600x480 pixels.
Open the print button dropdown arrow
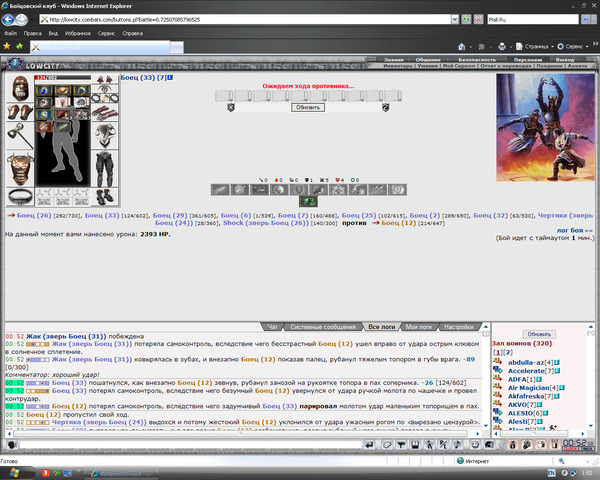[x=510, y=46]
